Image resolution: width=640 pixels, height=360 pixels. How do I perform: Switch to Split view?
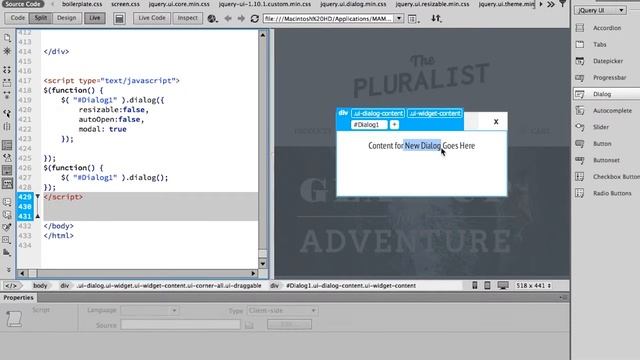(x=40, y=18)
